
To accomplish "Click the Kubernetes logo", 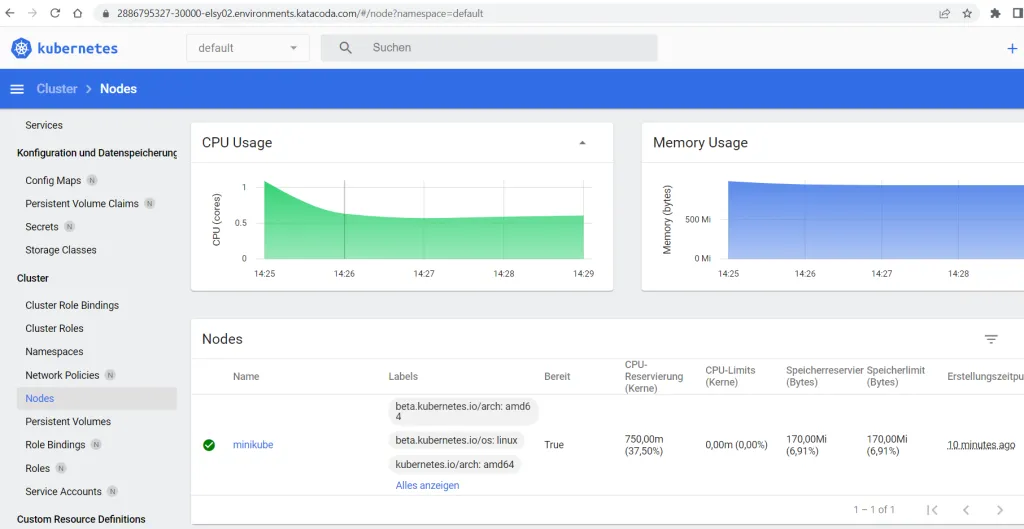I will (64, 48).
